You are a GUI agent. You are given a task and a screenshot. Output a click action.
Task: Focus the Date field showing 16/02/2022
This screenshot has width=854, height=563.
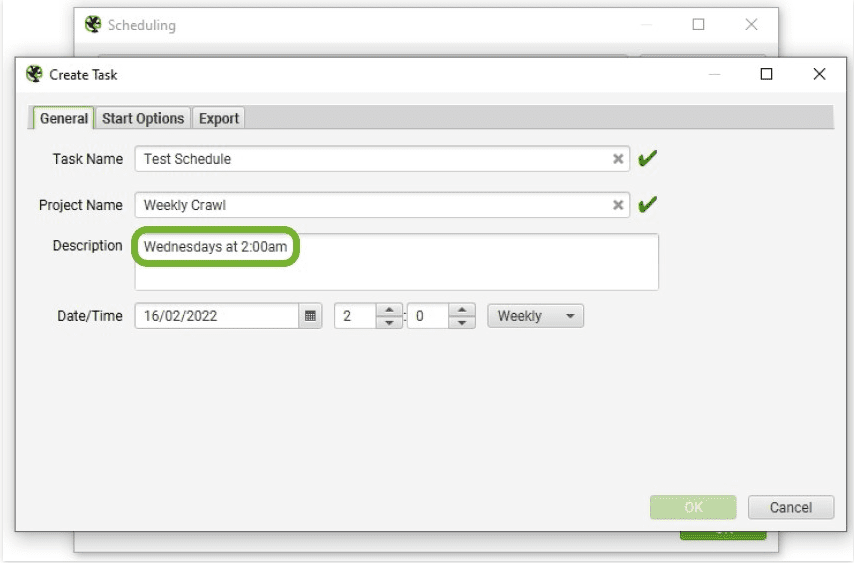coord(217,316)
